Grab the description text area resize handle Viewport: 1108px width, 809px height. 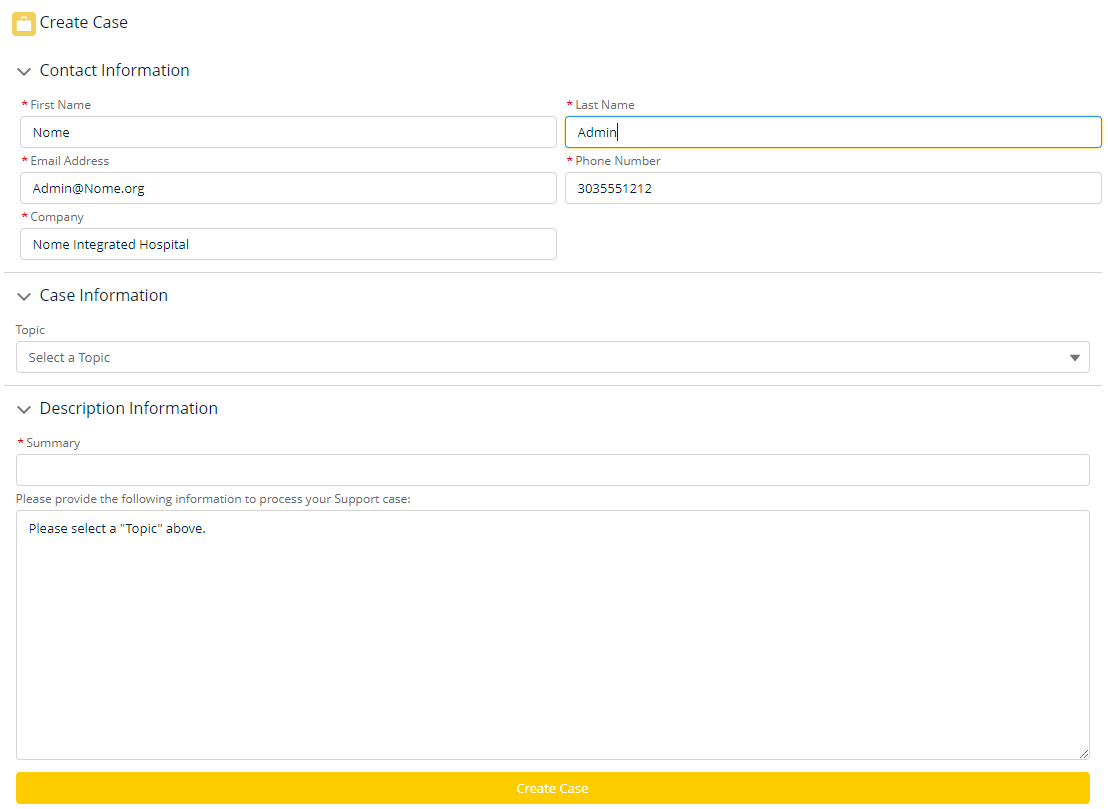(x=1084, y=754)
